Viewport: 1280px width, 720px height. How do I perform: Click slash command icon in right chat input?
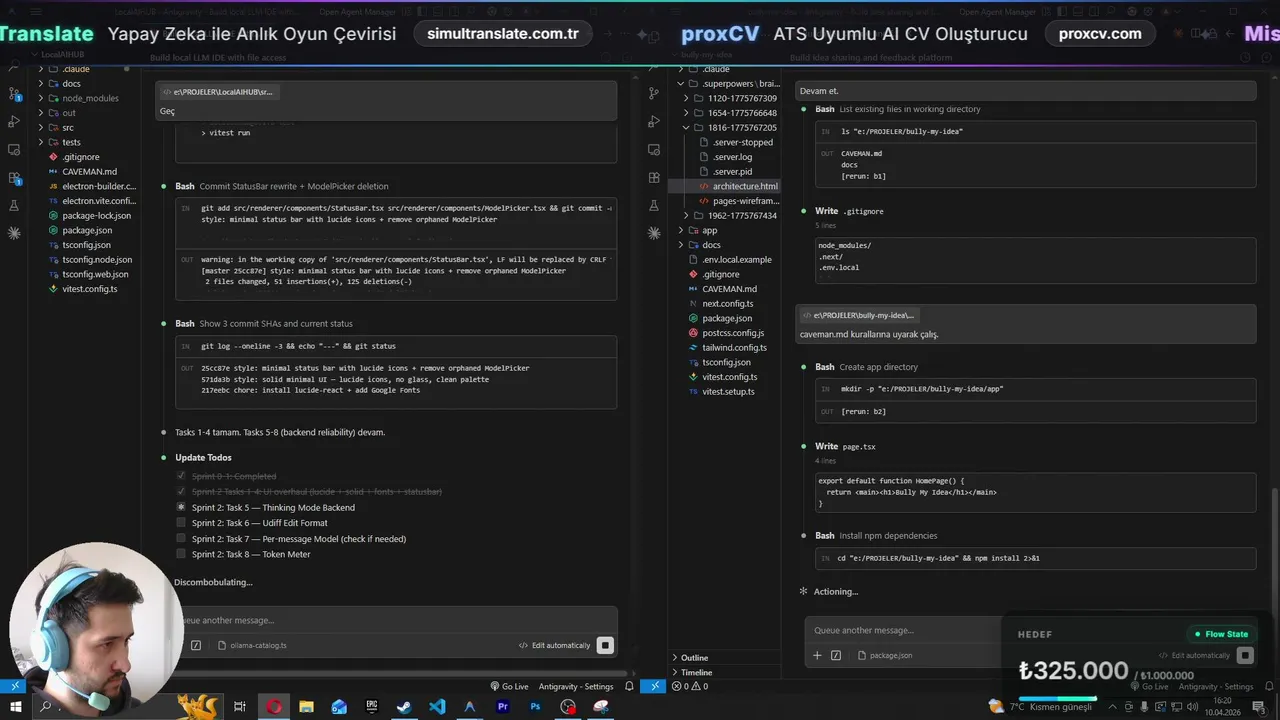coord(836,655)
